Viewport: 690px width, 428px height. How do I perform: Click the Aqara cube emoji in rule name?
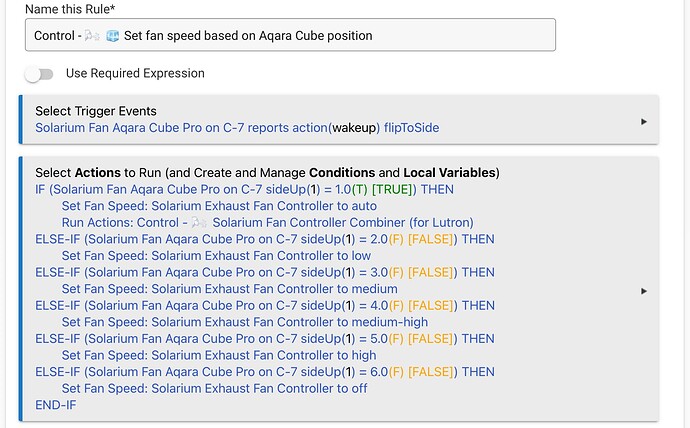click(113, 36)
